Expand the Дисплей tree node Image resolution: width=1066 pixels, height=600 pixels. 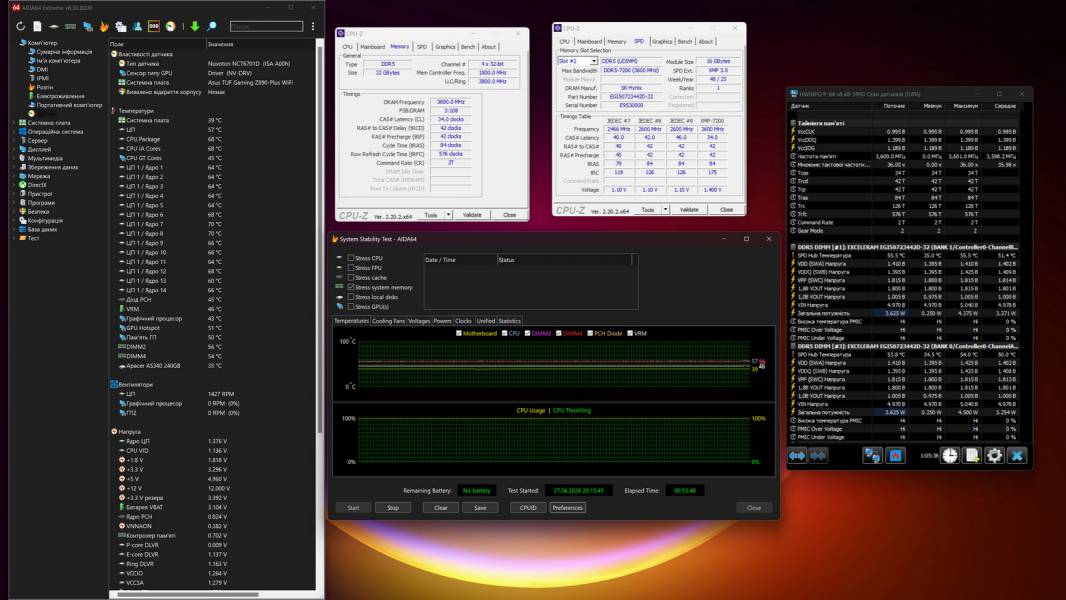click(x=14, y=149)
